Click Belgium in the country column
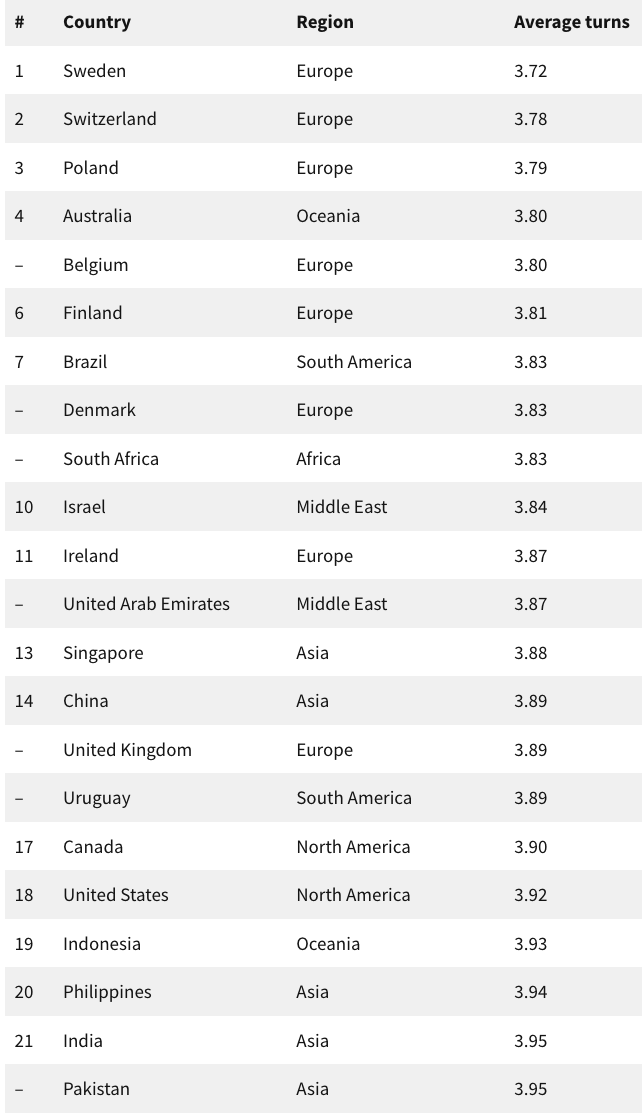 coord(95,265)
